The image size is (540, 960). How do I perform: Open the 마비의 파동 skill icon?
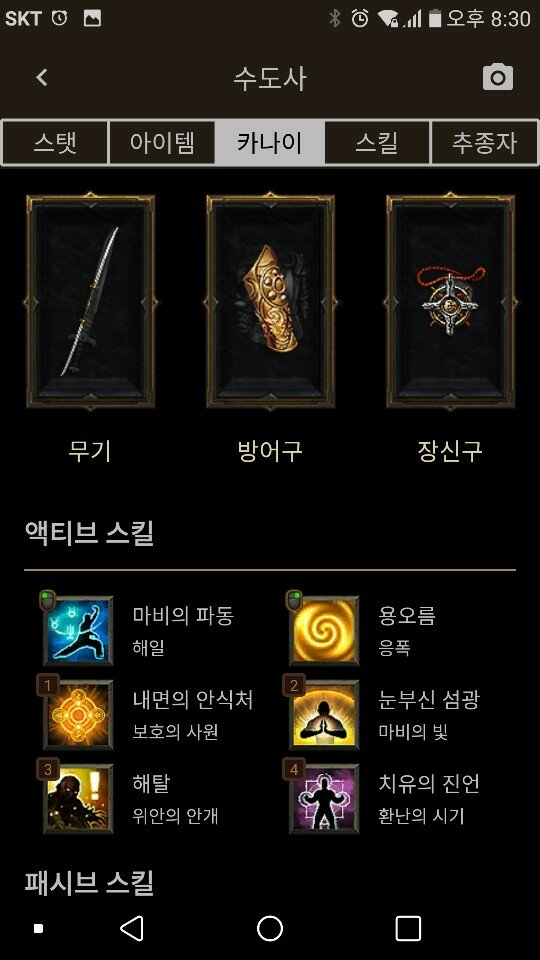click(x=78, y=631)
